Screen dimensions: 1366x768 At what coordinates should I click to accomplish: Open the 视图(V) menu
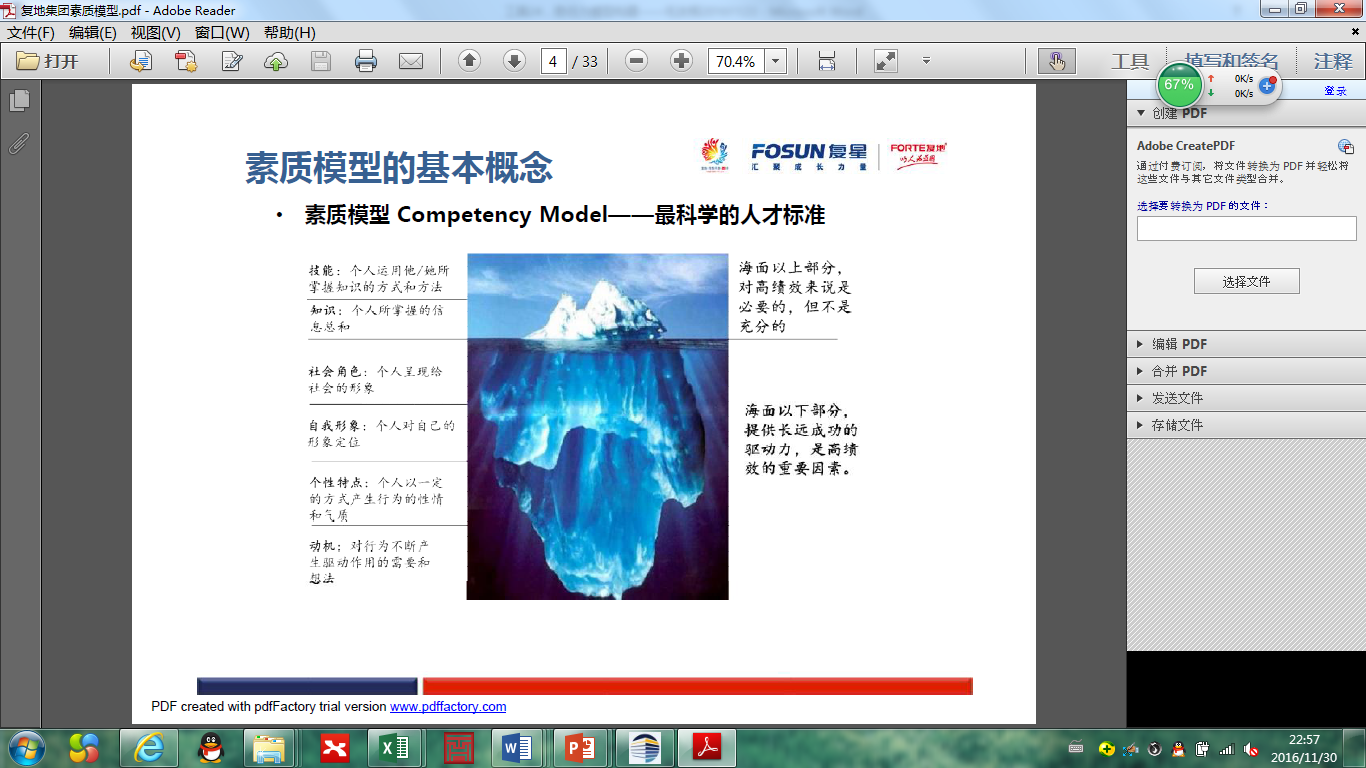[x=155, y=33]
